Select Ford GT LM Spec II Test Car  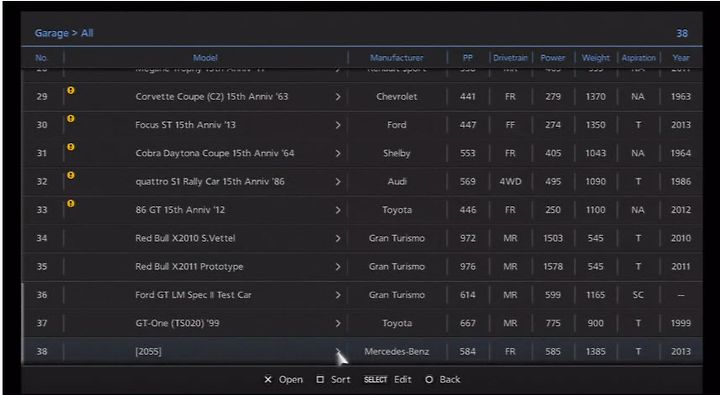pos(193,295)
